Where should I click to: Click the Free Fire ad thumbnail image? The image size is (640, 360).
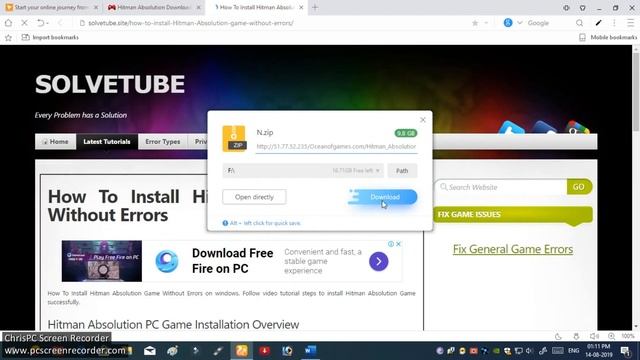pyautogui.click(x=102, y=261)
